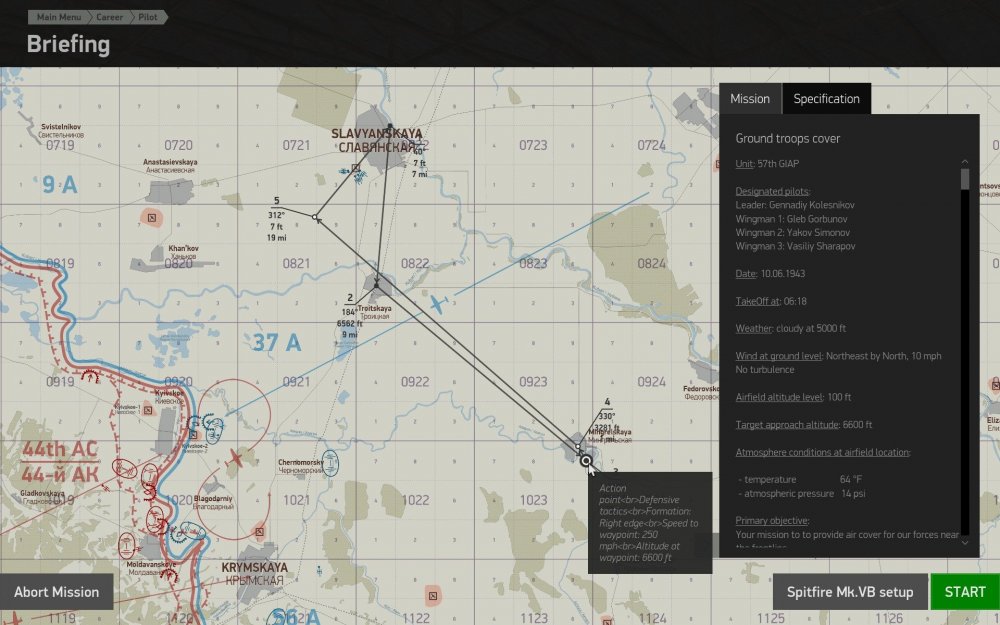Click the specification panel scroll-up arrow
Viewport: 1000px width, 625px height.
(965, 161)
